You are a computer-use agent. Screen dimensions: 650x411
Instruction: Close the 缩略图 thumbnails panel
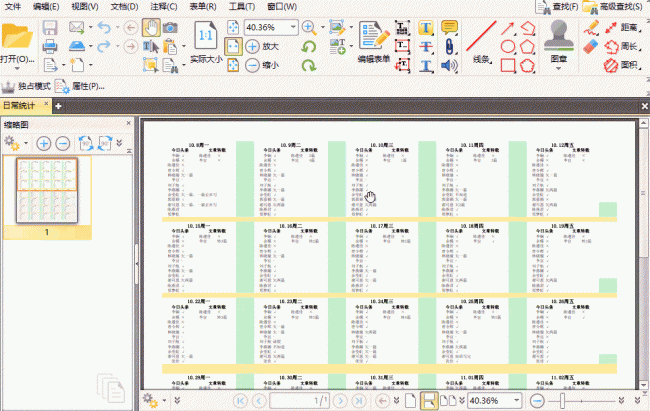click(129, 123)
